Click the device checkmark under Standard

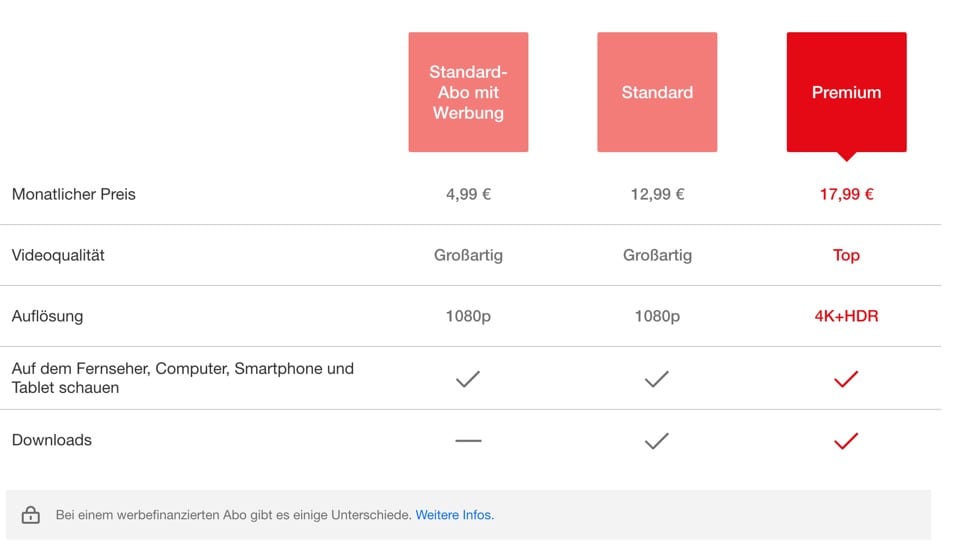(656, 379)
